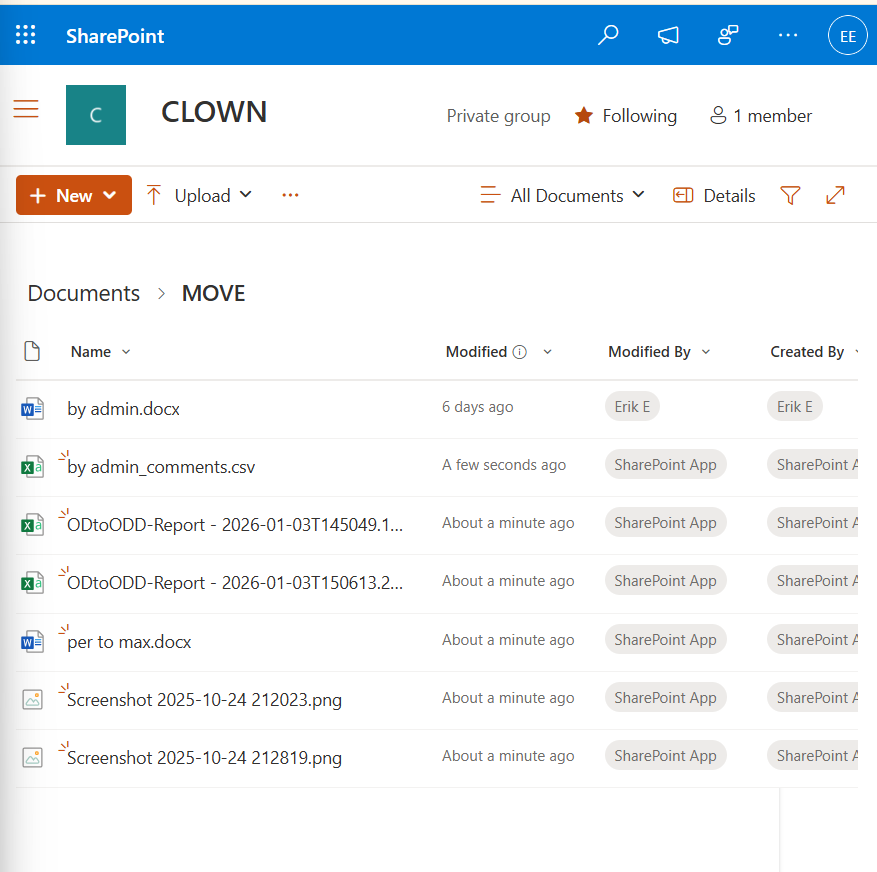Viewport: 877px width, 872px height.
Task: Click the megaphone announcement icon
Action: pyautogui.click(x=668, y=35)
